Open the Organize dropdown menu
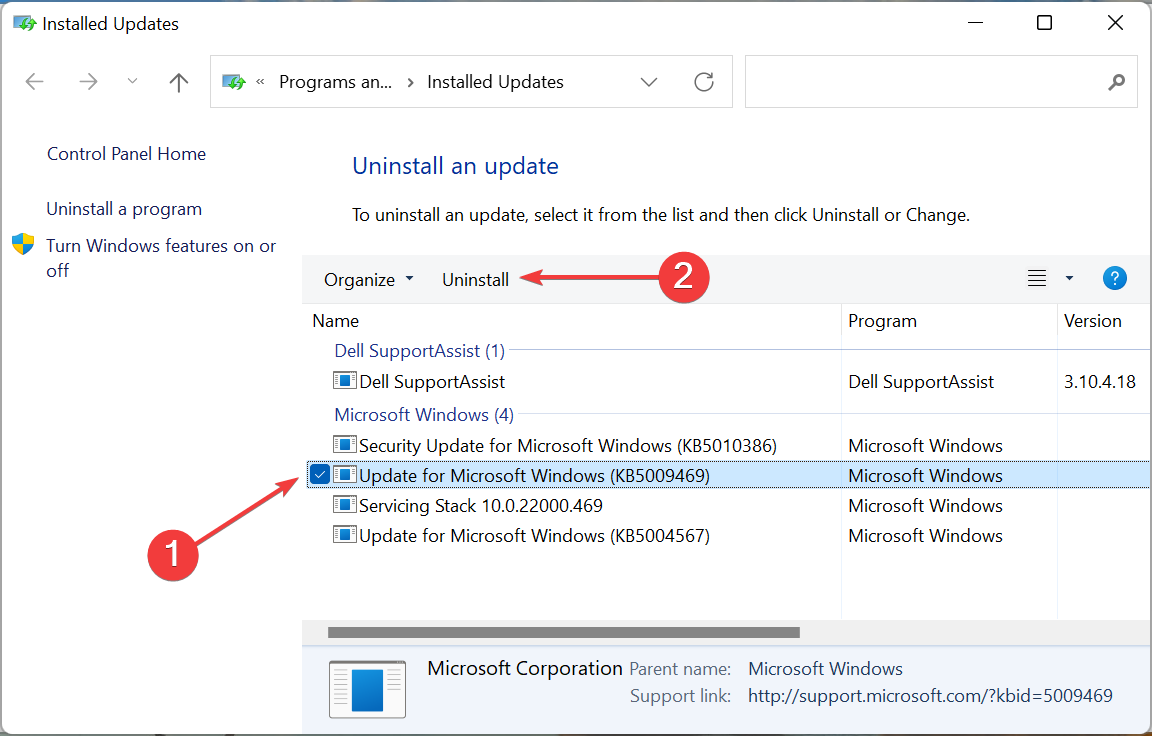This screenshot has height=736, width=1152. tap(369, 280)
